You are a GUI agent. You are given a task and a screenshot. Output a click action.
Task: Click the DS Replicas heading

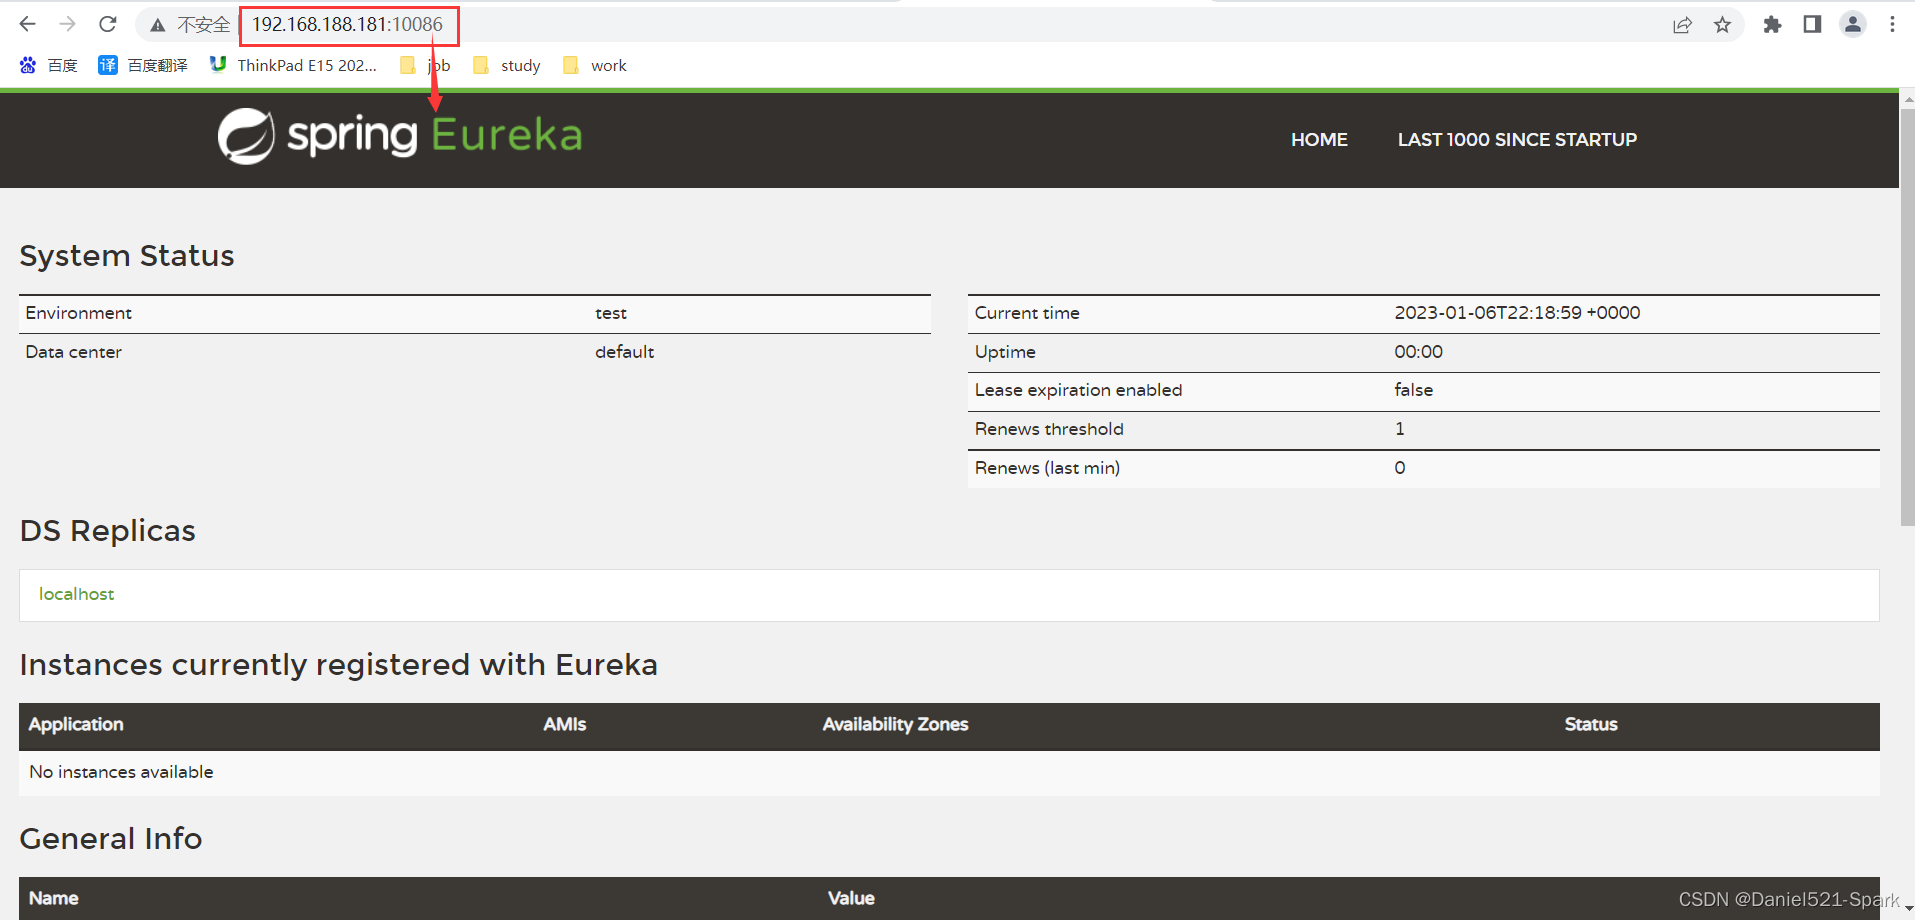pos(108,531)
